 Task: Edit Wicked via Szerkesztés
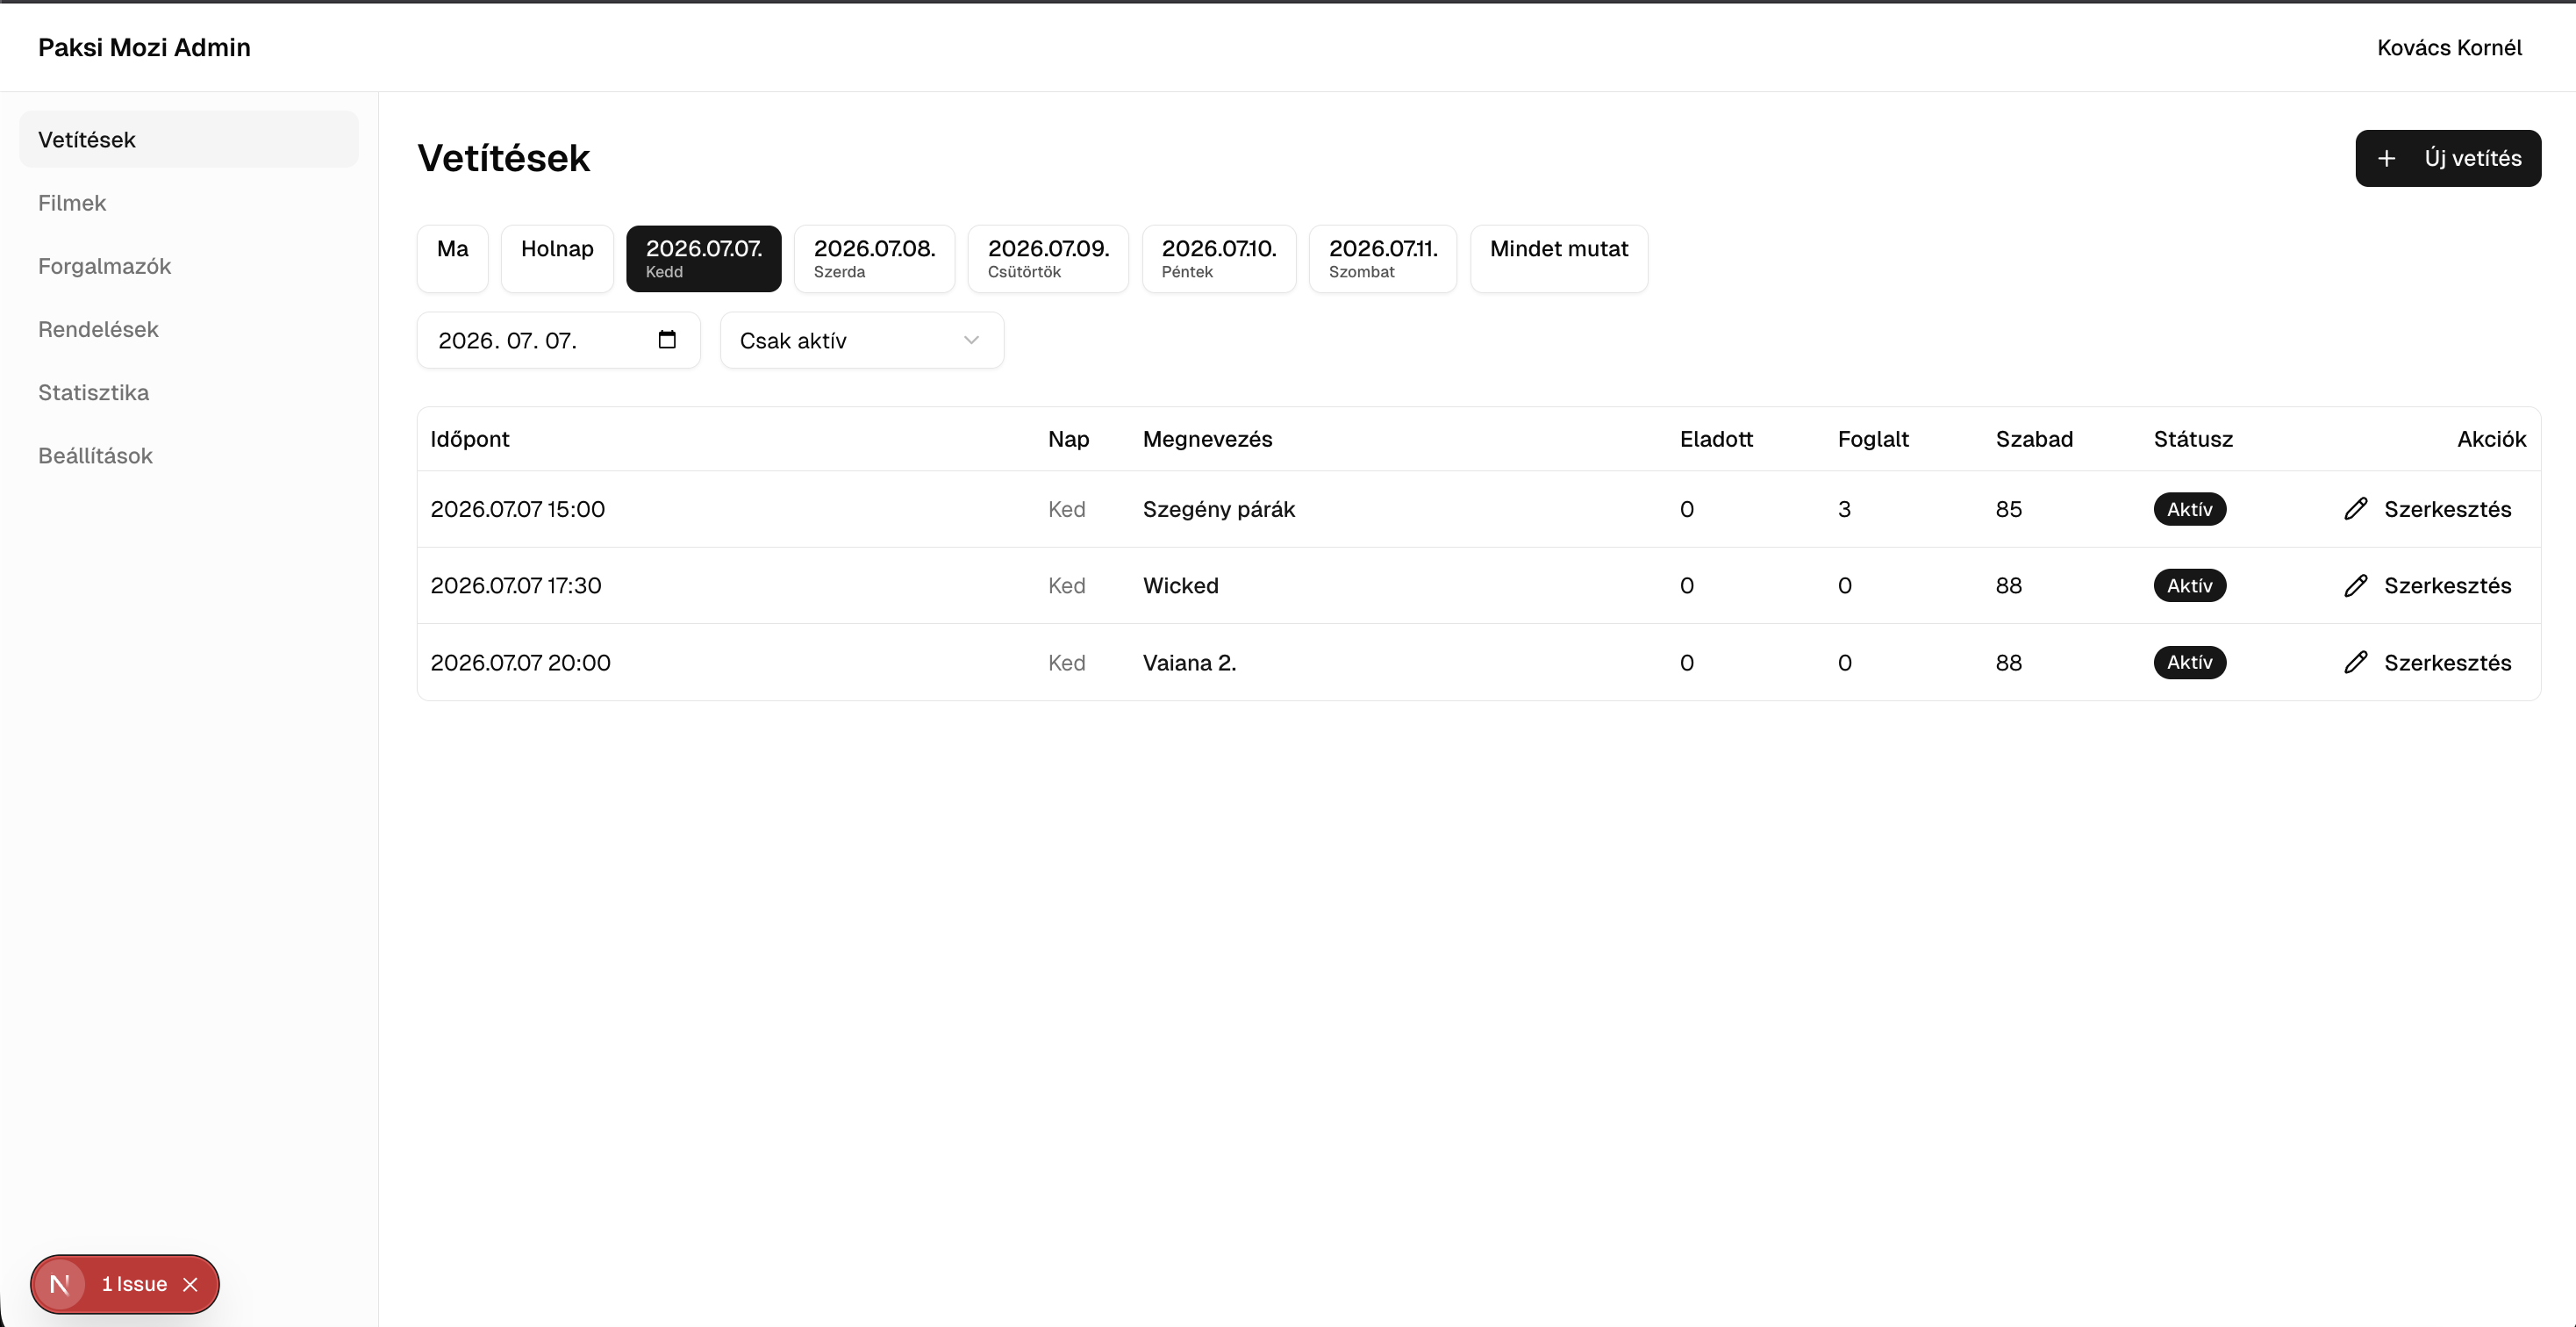[x=2428, y=586]
